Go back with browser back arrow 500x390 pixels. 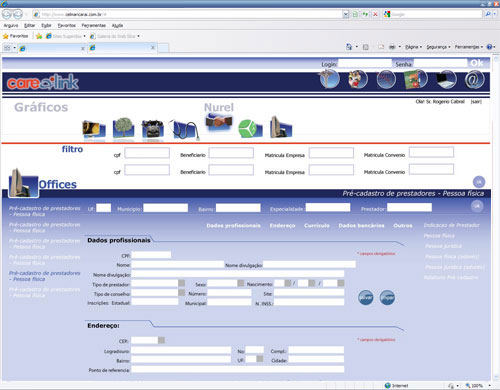pyautogui.click(x=7, y=14)
